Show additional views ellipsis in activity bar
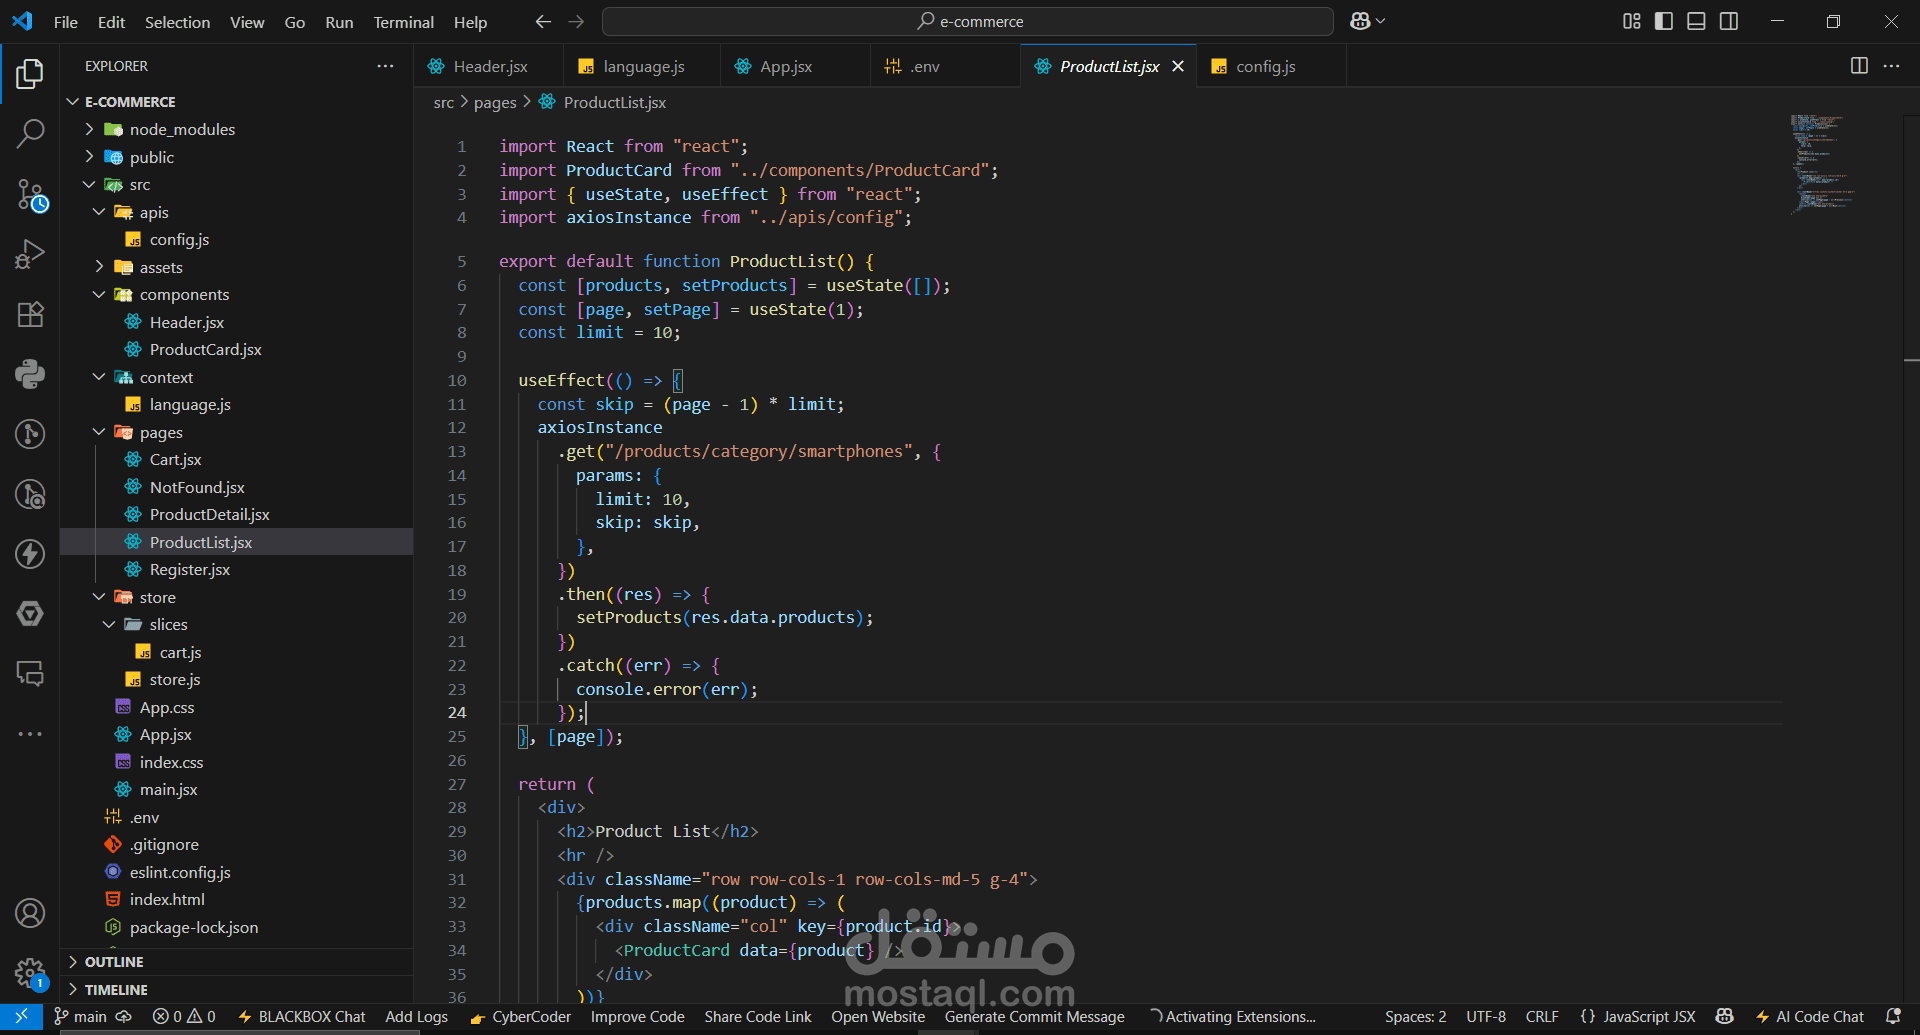Viewport: 1920px width, 1035px height. (x=30, y=734)
